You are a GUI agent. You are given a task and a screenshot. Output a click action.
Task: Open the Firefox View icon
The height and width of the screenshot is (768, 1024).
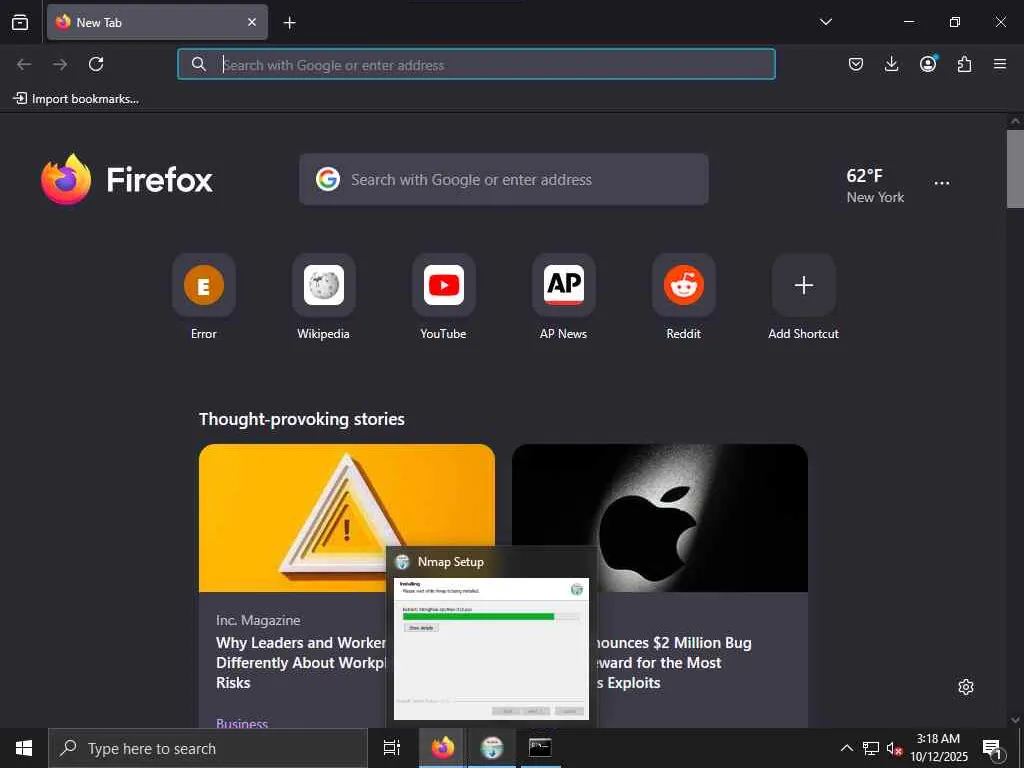[x=20, y=22]
